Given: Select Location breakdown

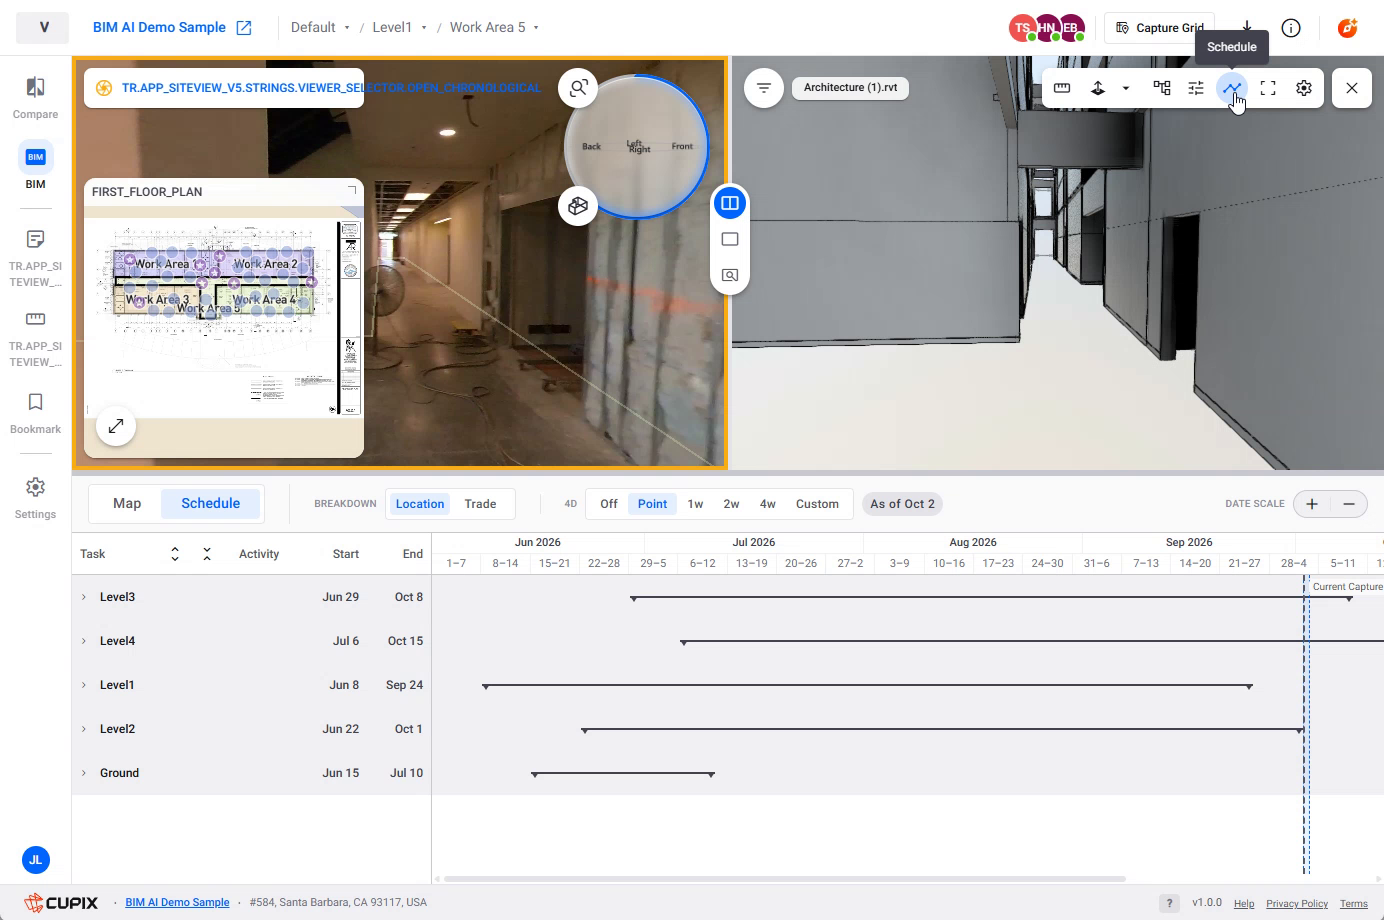Looking at the screenshot, I should click(420, 504).
